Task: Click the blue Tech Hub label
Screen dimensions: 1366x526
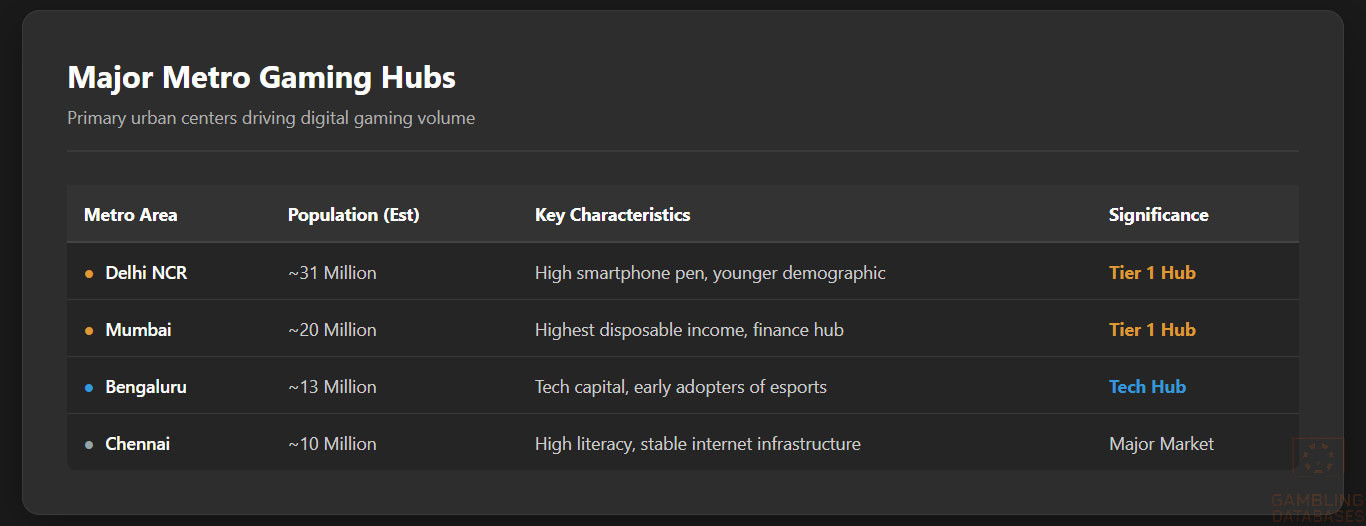Action: (x=1147, y=387)
